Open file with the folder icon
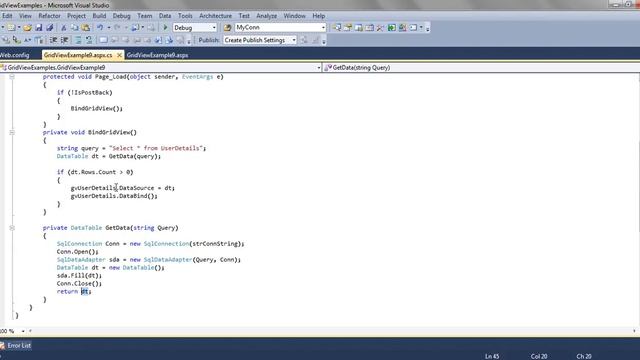Screen dimensions: 640x360 [x=27, y=28]
